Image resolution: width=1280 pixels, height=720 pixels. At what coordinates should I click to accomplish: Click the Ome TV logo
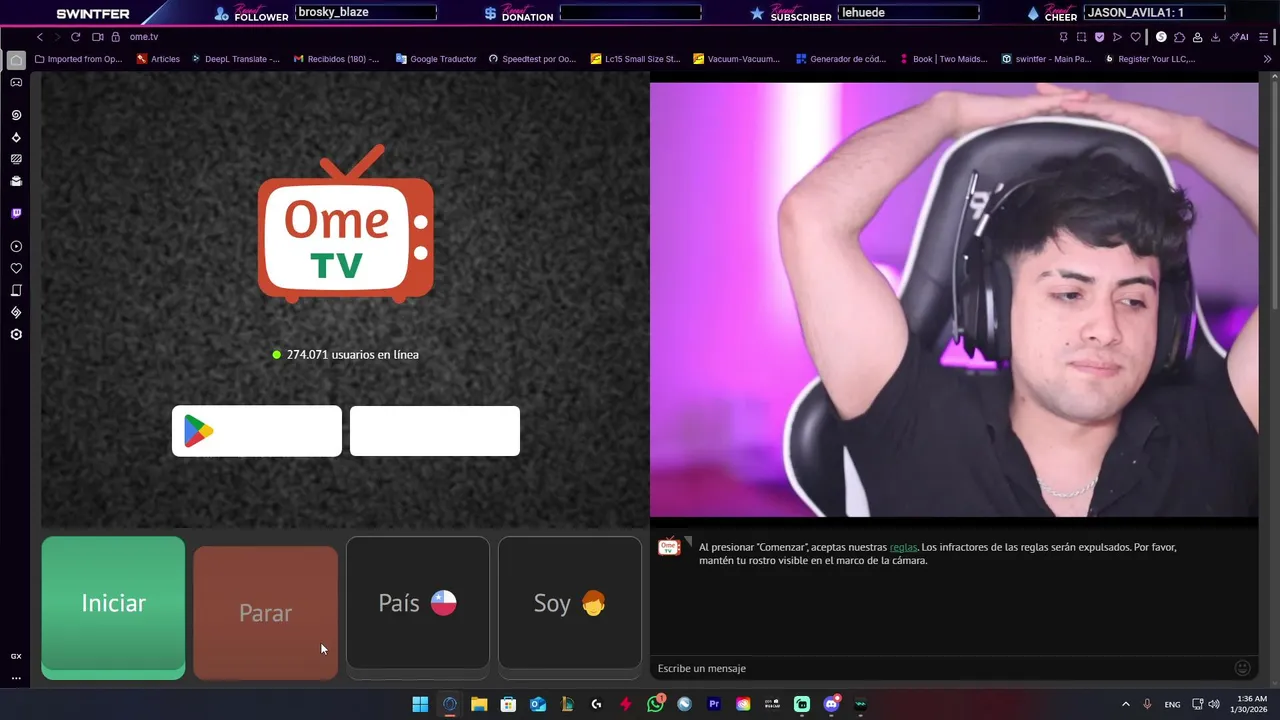click(346, 224)
